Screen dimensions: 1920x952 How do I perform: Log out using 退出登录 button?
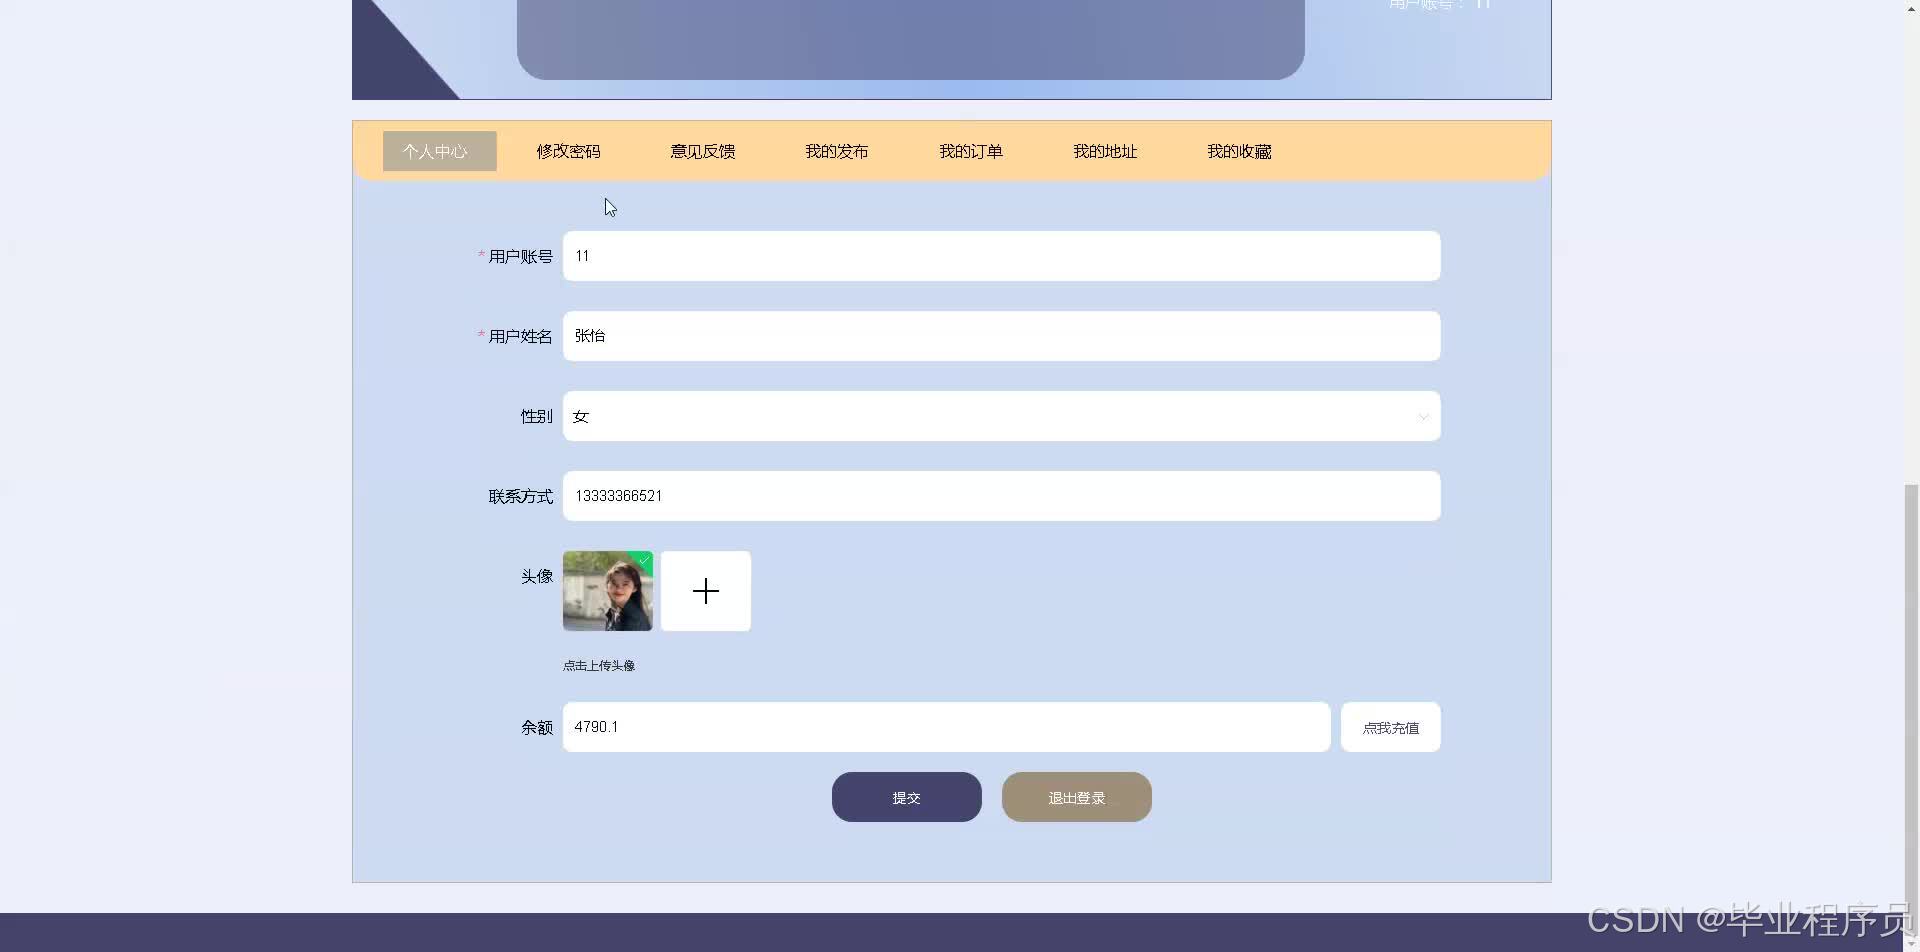1076,797
